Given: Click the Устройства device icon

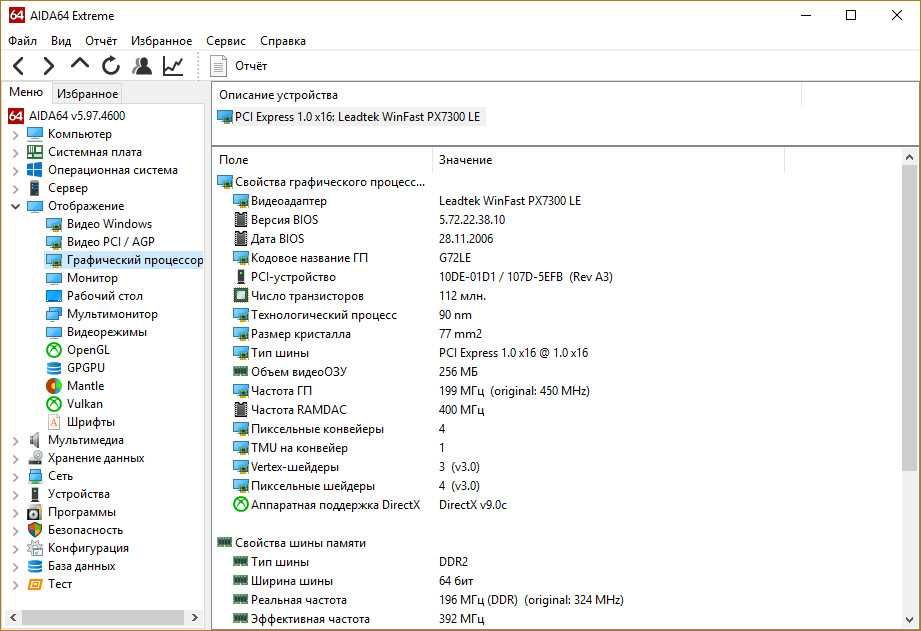Looking at the screenshot, I should click(35, 494).
